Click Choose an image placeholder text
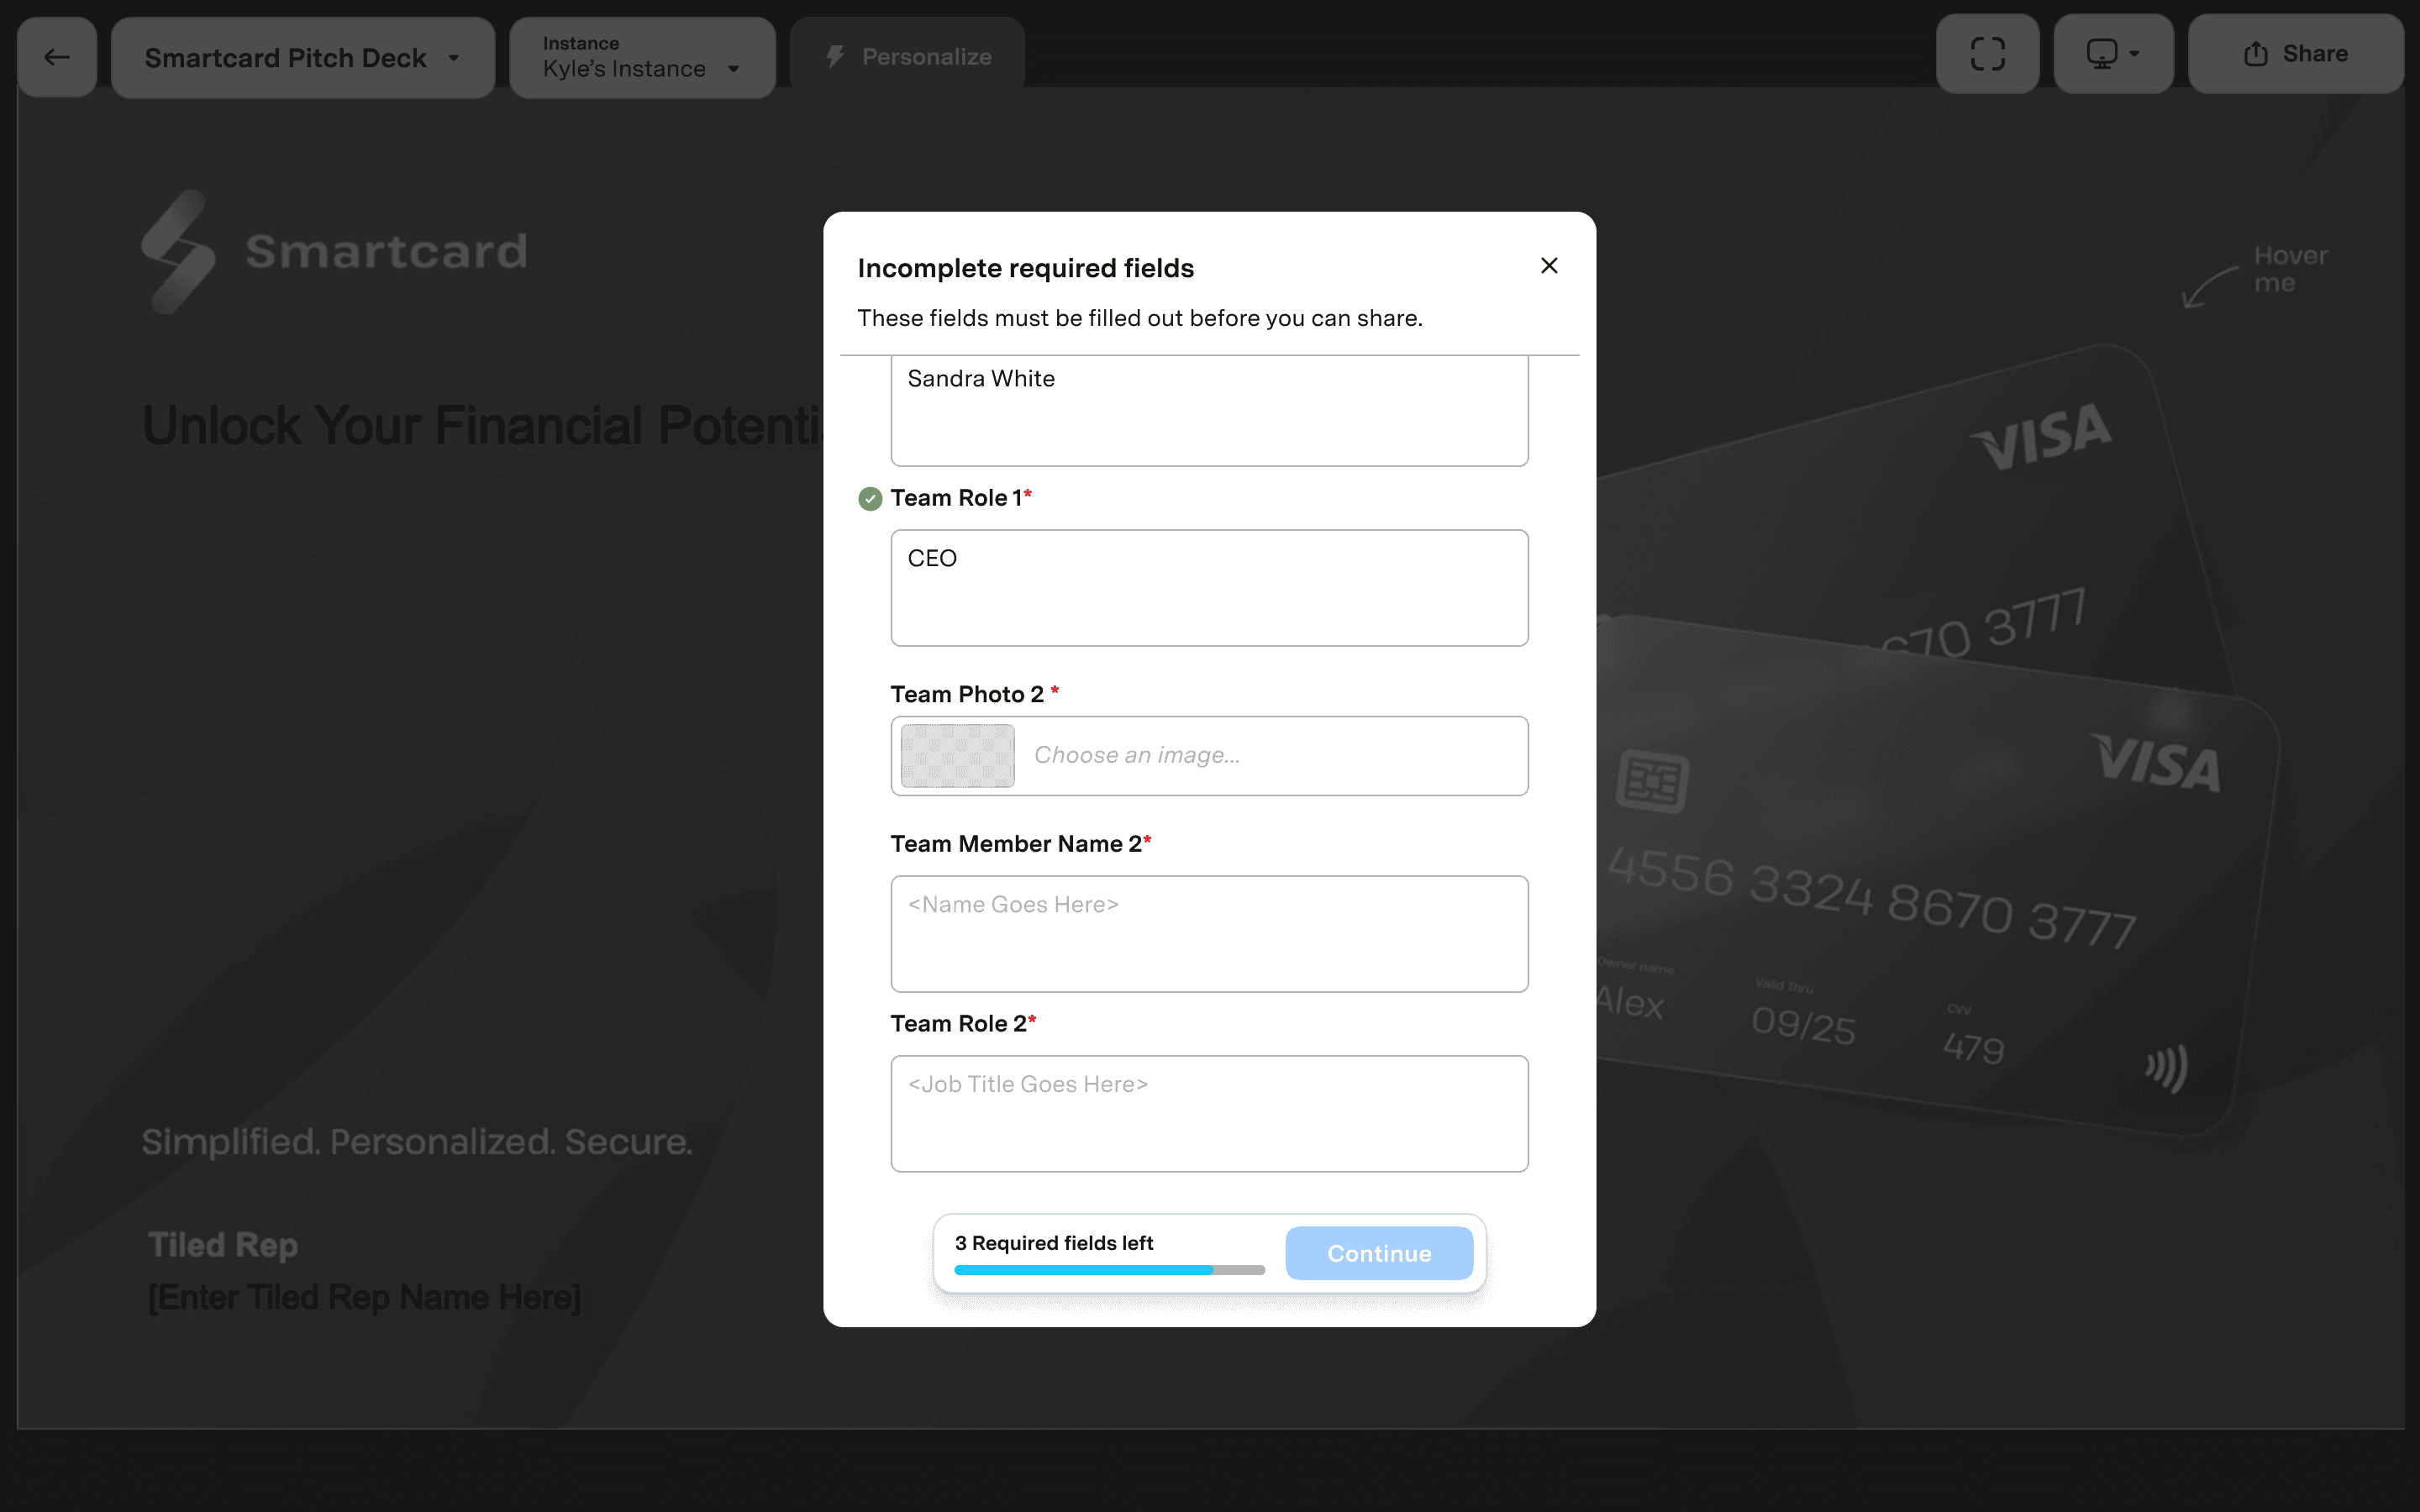Image resolution: width=2420 pixels, height=1512 pixels. click(x=1137, y=756)
